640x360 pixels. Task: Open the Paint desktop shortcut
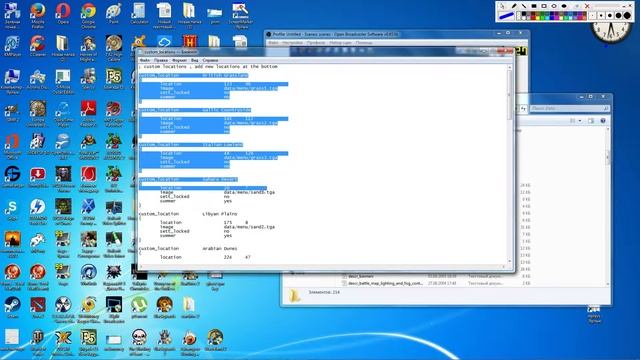point(113,14)
